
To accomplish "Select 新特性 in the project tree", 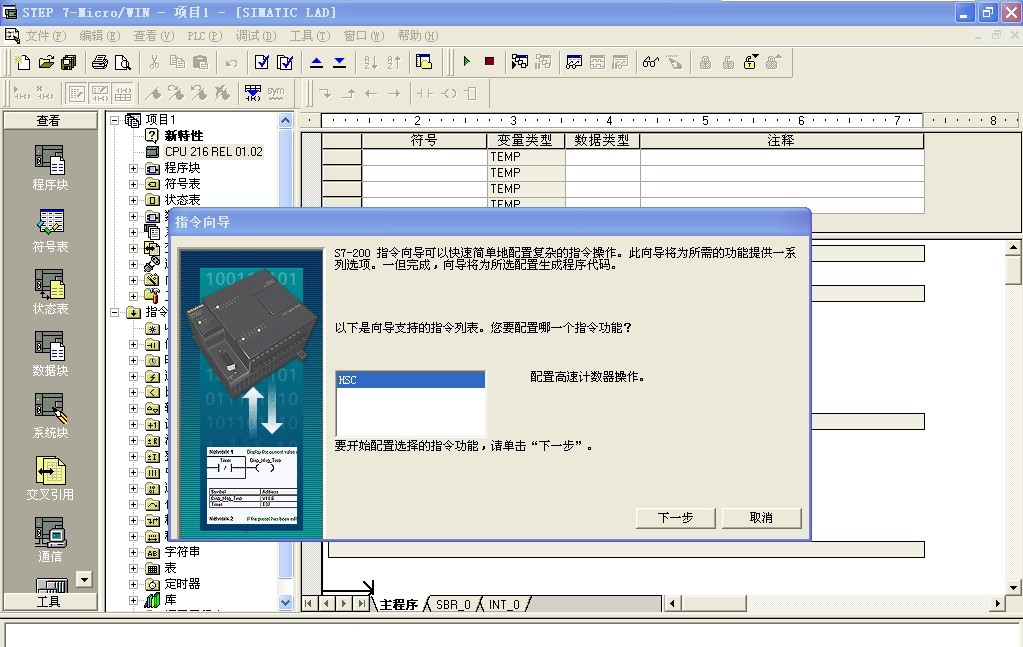I will coord(184,136).
